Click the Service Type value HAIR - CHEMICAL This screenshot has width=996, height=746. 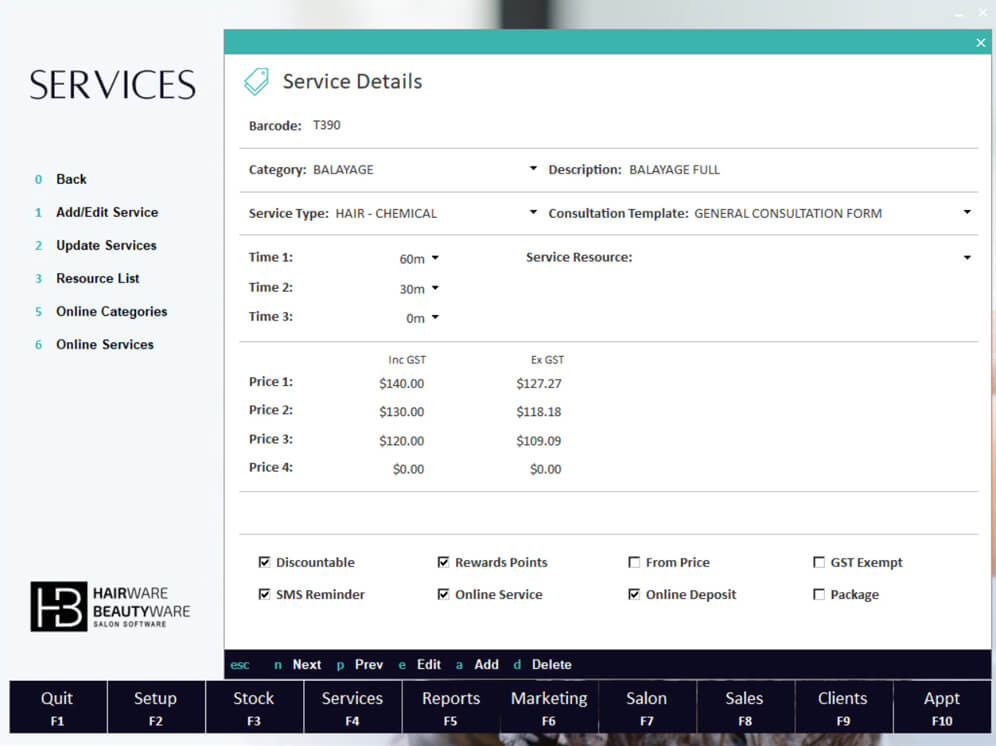tap(386, 214)
